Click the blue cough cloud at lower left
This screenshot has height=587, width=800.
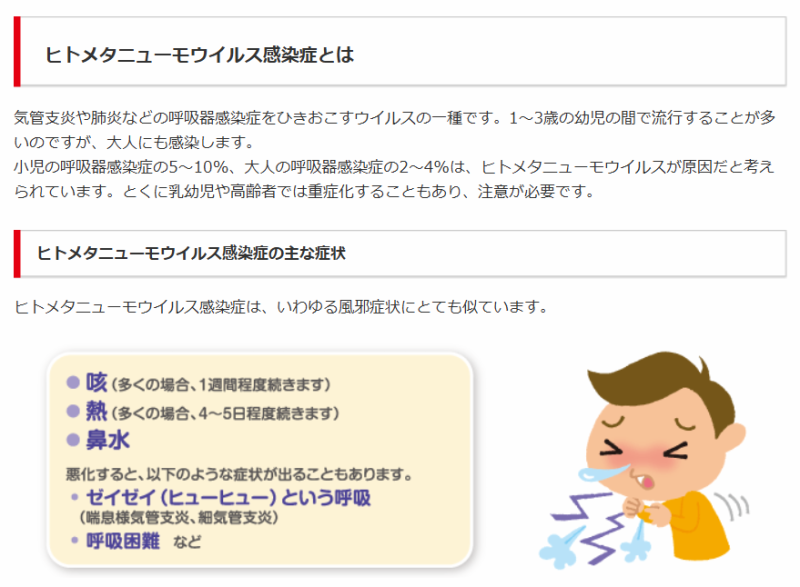pyautogui.click(x=561, y=548)
